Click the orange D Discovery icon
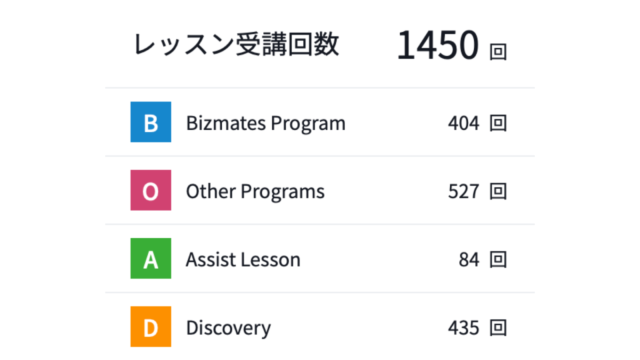This screenshot has width=640, height=360. [x=151, y=327]
